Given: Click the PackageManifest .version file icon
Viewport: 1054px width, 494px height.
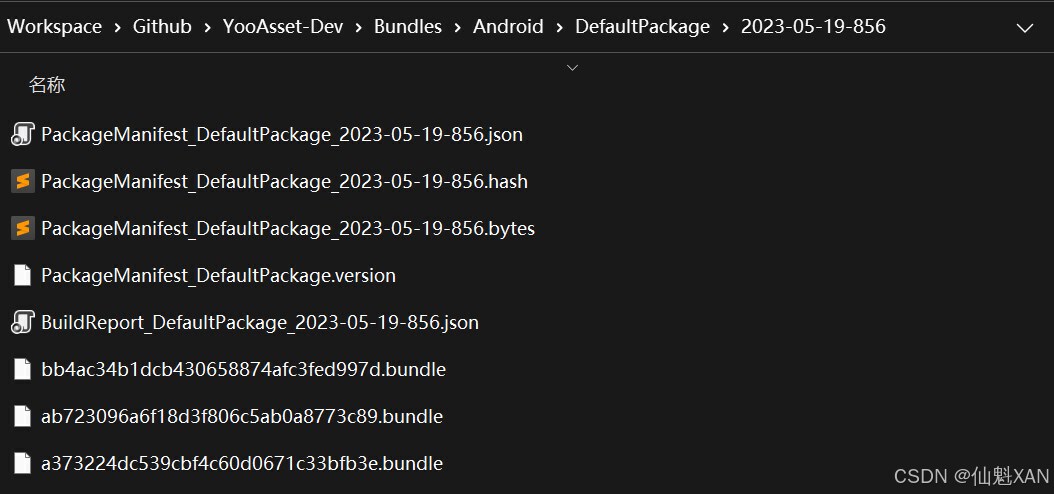Looking at the screenshot, I should pos(22,275).
